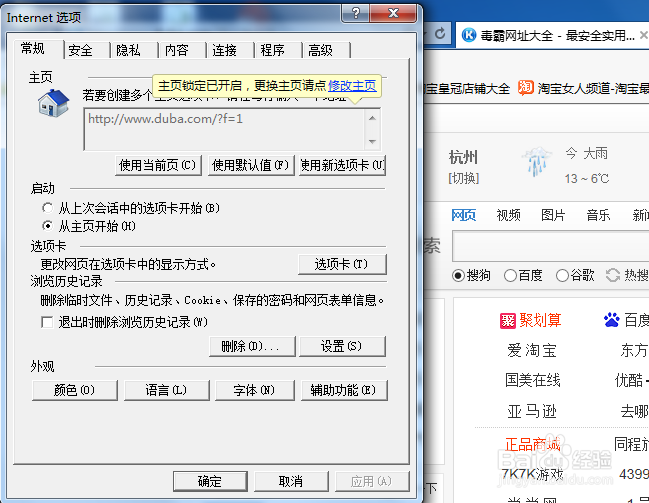Open 亚马逊 site link
649x503 pixels.
532,412
